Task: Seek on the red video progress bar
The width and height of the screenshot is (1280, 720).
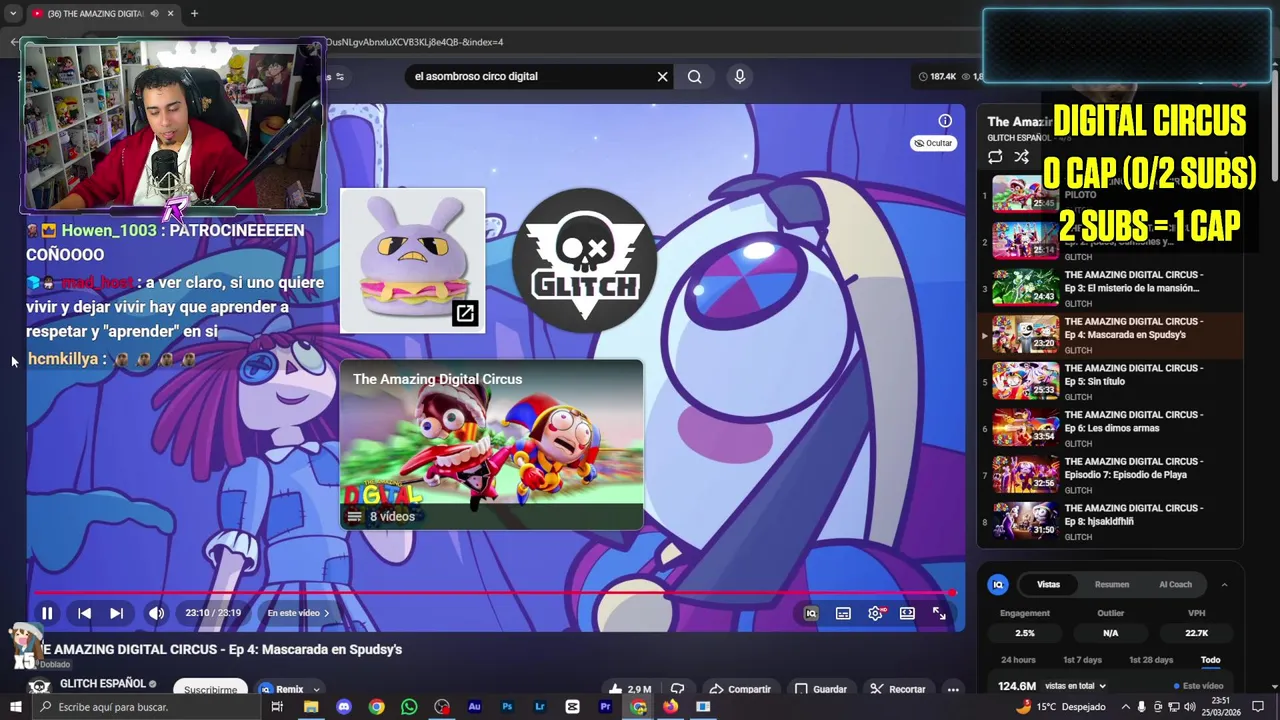Action: (x=495, y=593)
